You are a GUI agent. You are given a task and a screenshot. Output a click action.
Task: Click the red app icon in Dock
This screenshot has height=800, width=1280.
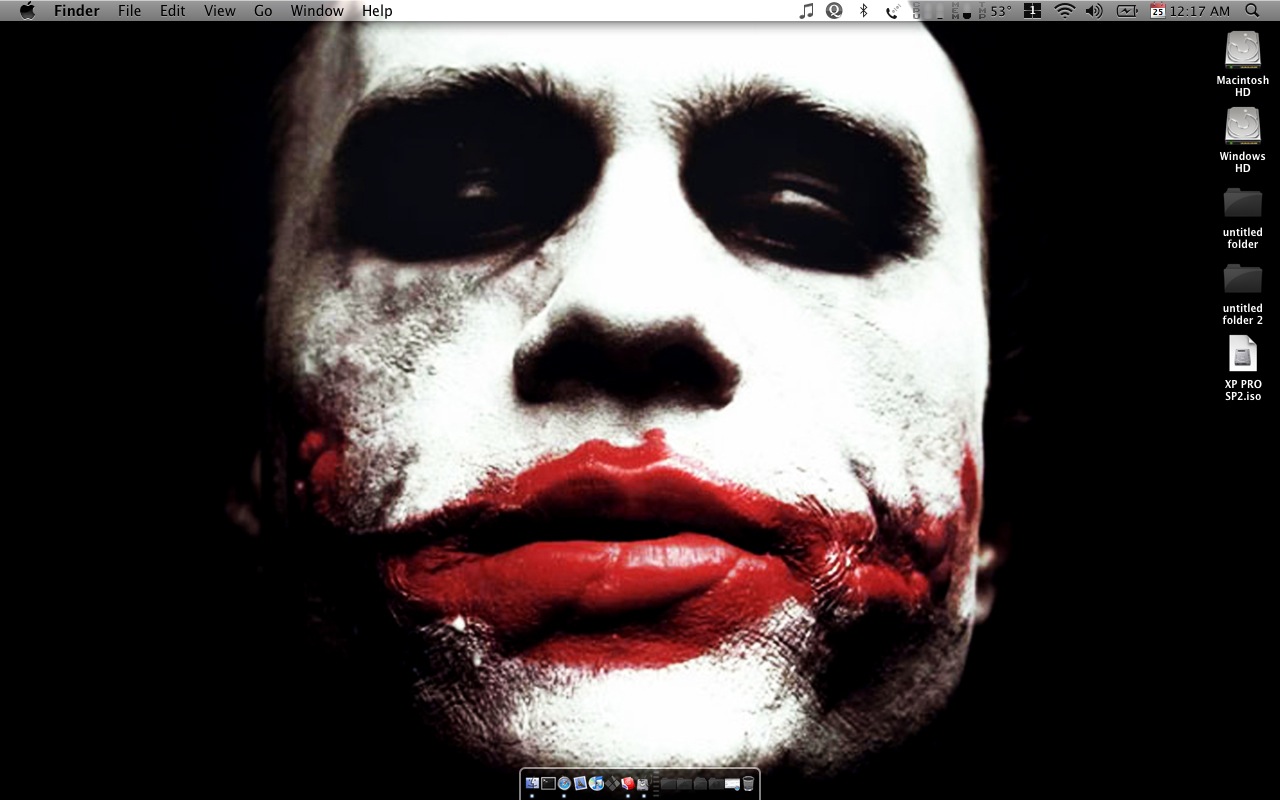click(628, 783)
